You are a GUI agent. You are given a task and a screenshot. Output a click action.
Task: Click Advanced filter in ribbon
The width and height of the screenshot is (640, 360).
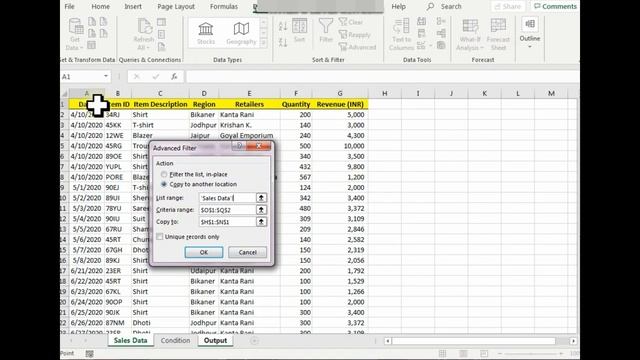[358, 47]
